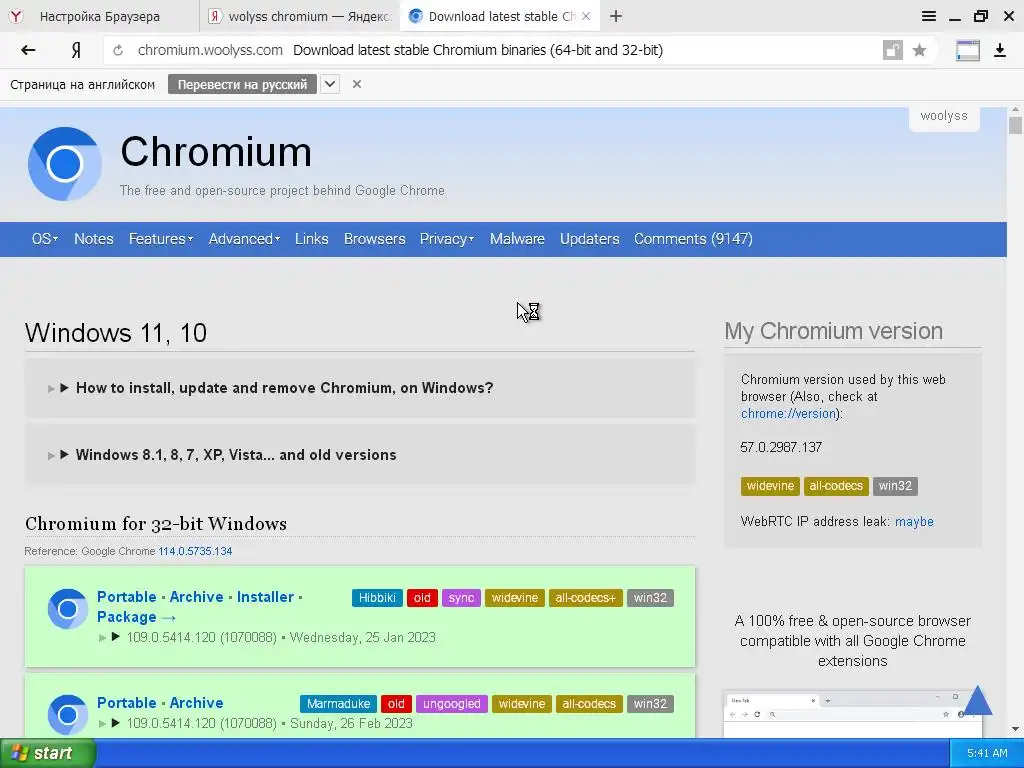
Task: Click the Yandex browser tab favicon
Action: click(16, 16)
